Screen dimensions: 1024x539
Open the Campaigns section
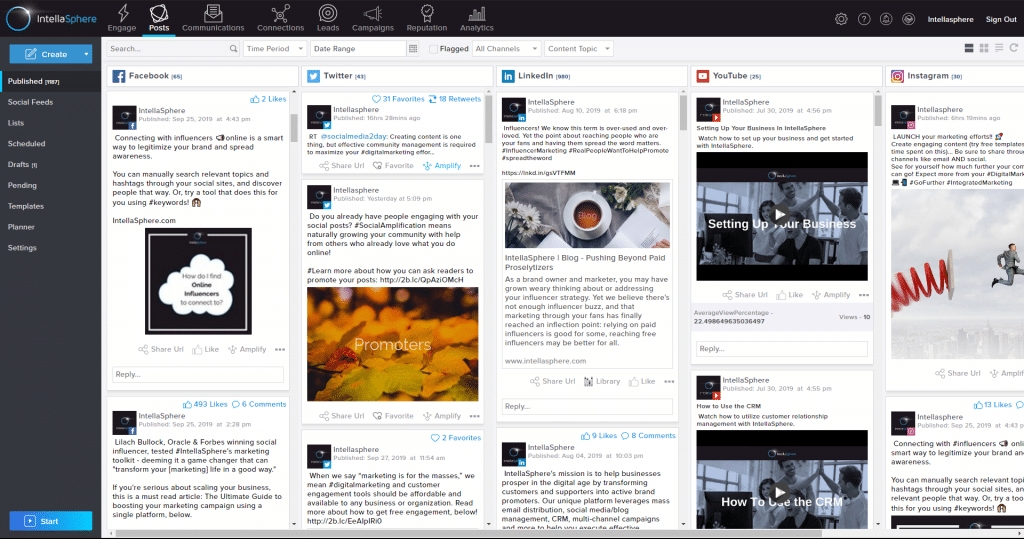pyautogui.click(x=373, y=18)
